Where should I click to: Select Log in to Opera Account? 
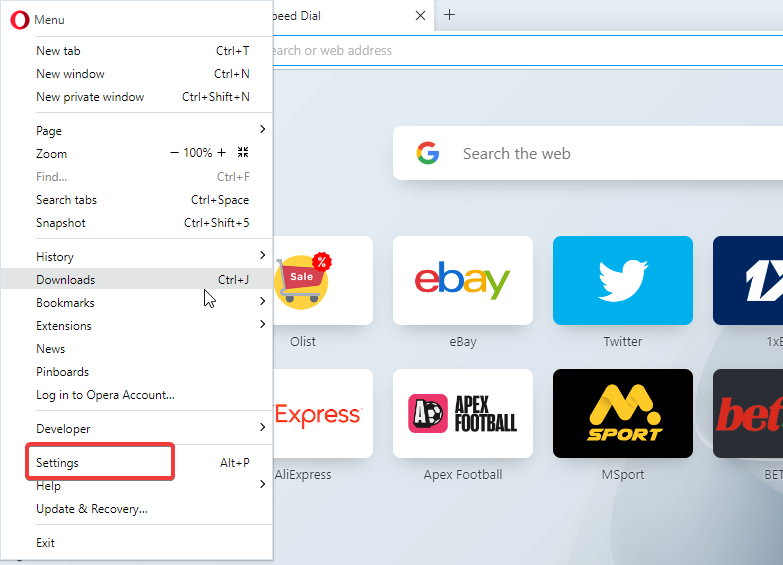(137, 395)
